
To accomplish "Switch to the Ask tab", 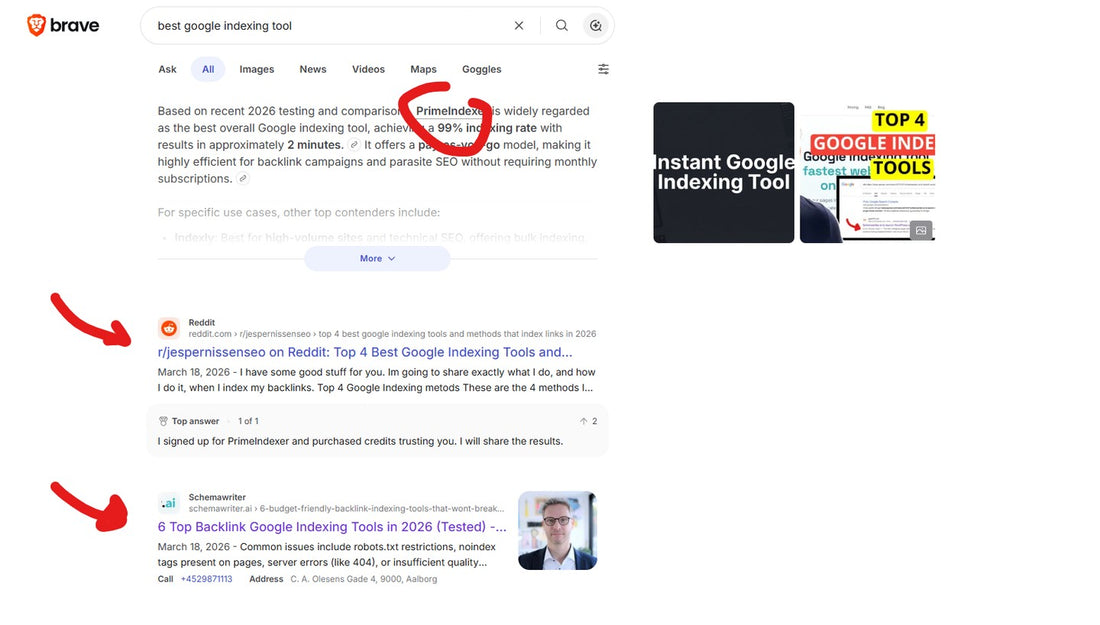I will point(167,69).
